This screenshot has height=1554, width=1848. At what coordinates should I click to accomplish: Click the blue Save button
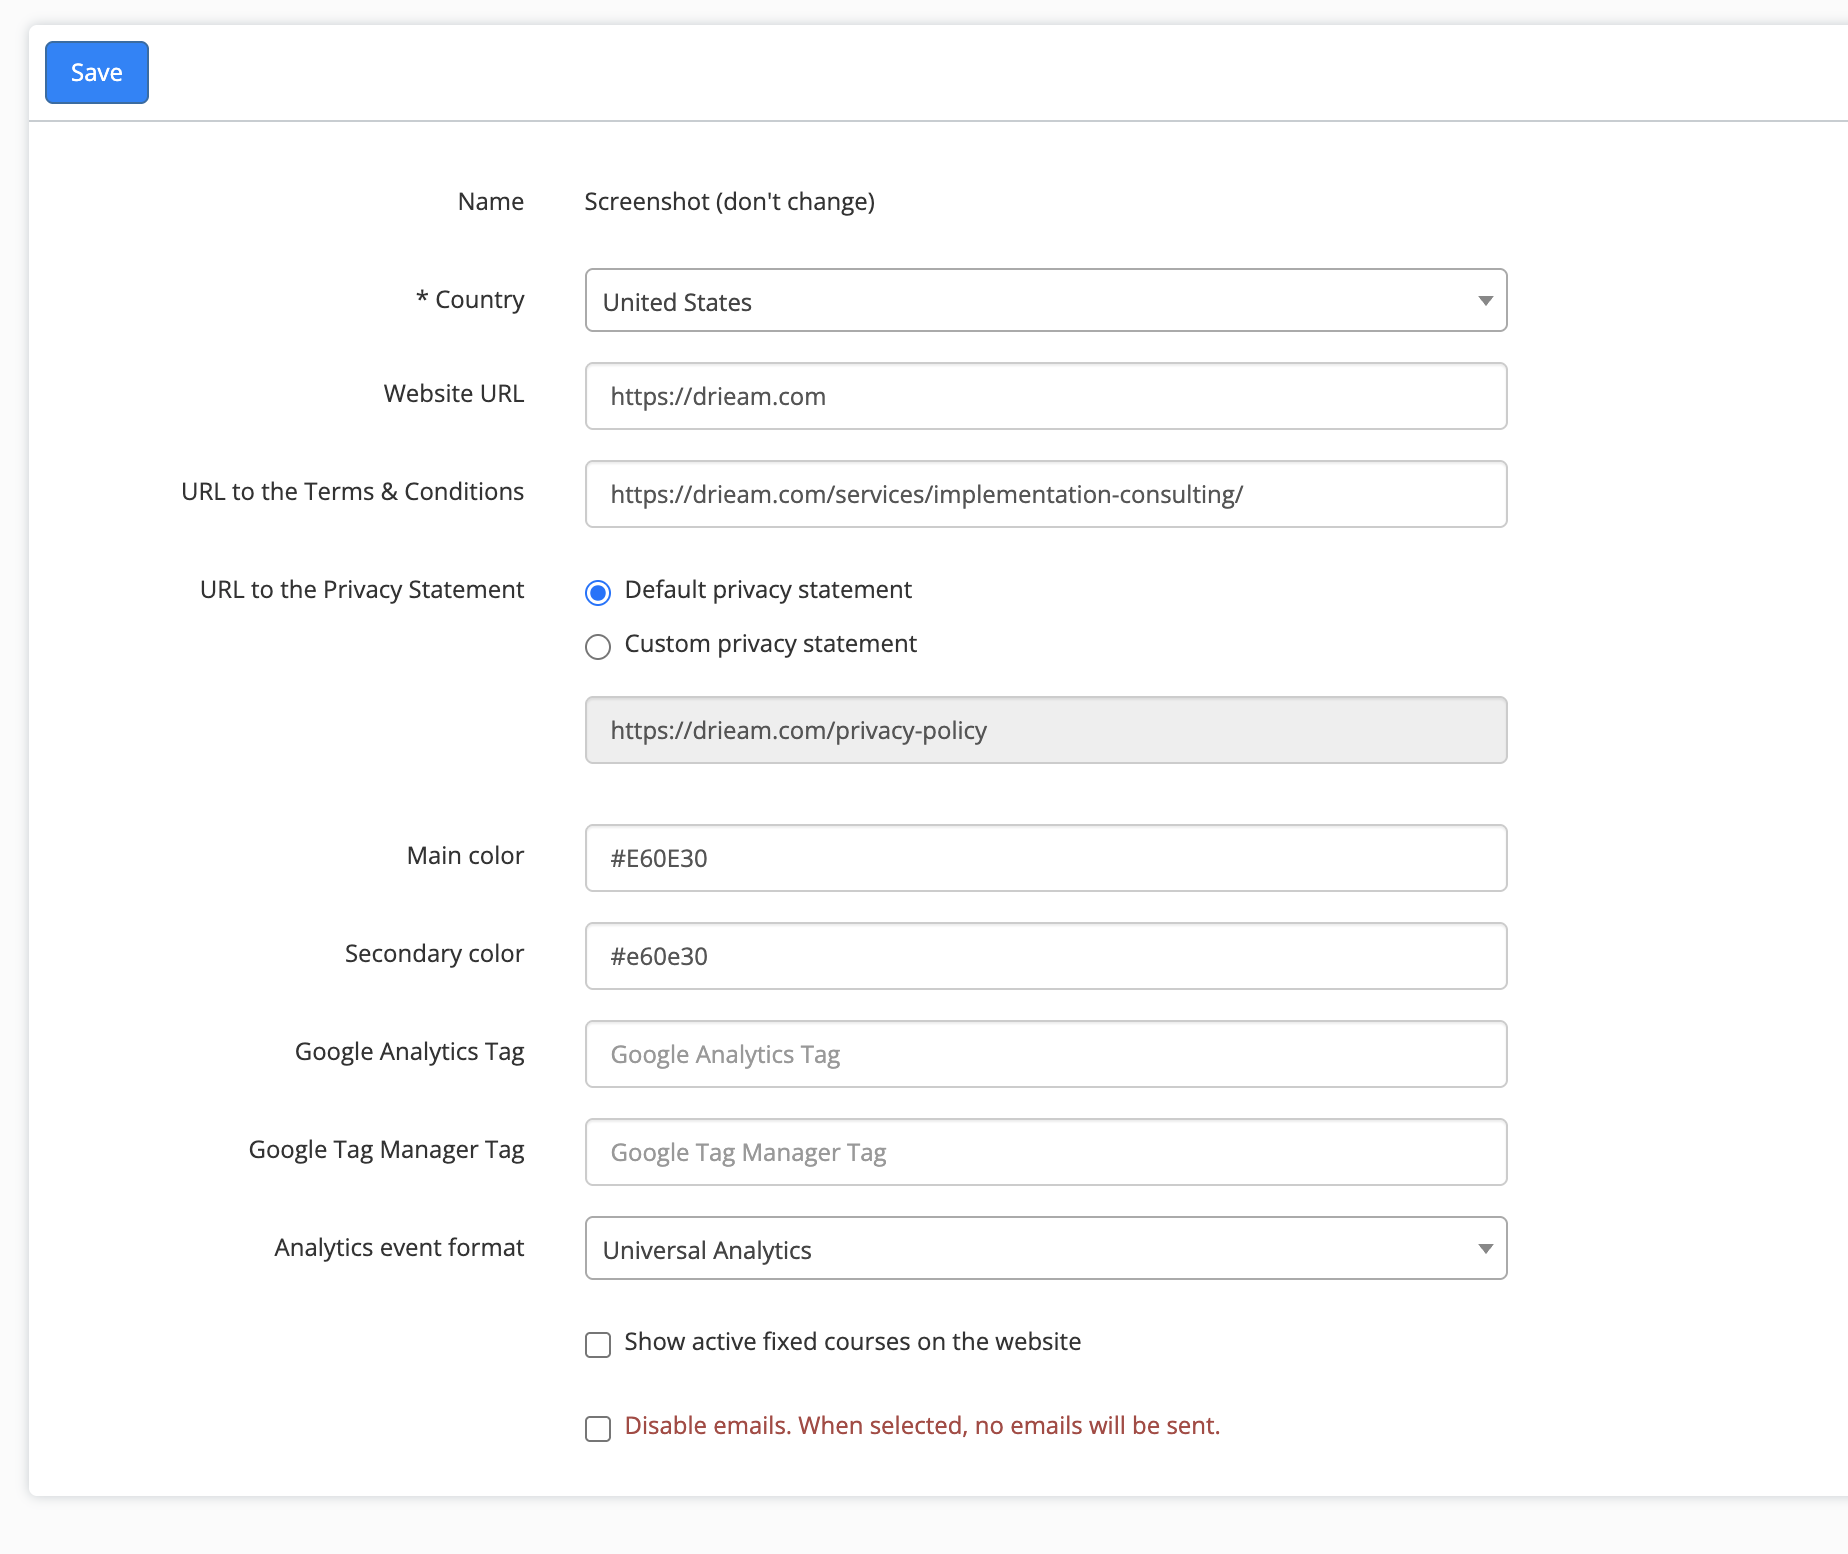pyautogui.click(x=97, y=72)
